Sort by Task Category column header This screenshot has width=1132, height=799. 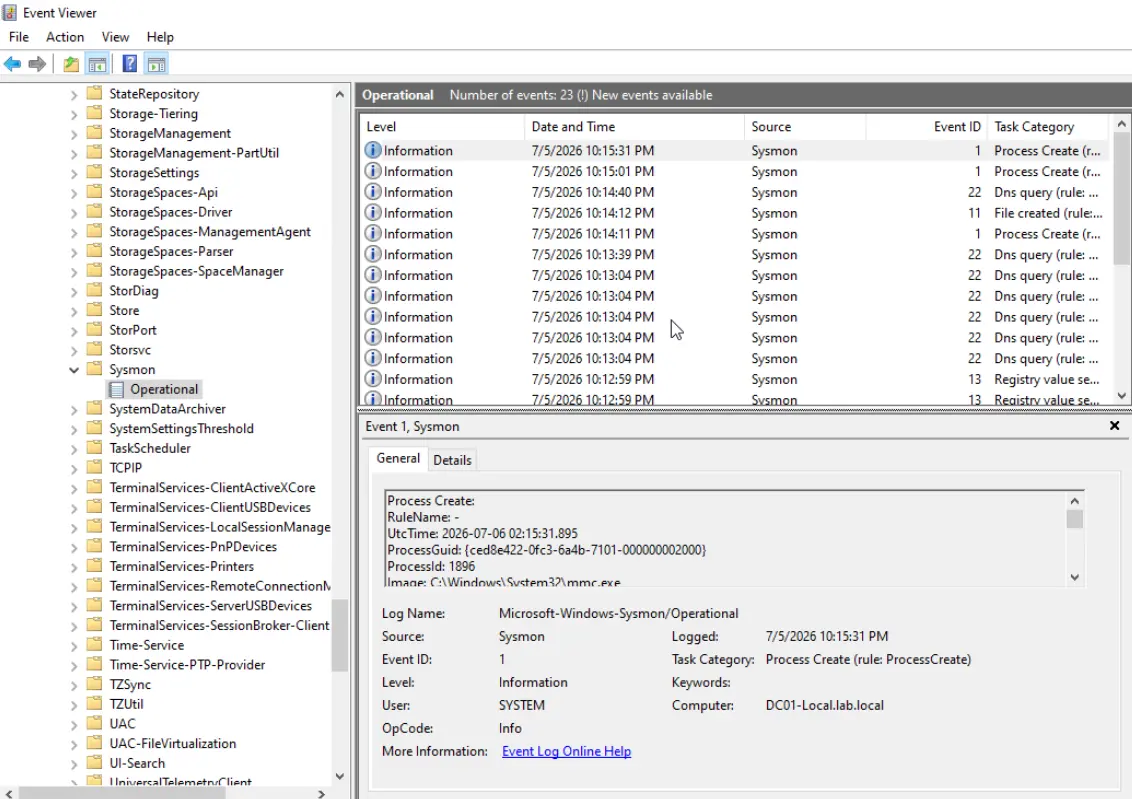1048,126
